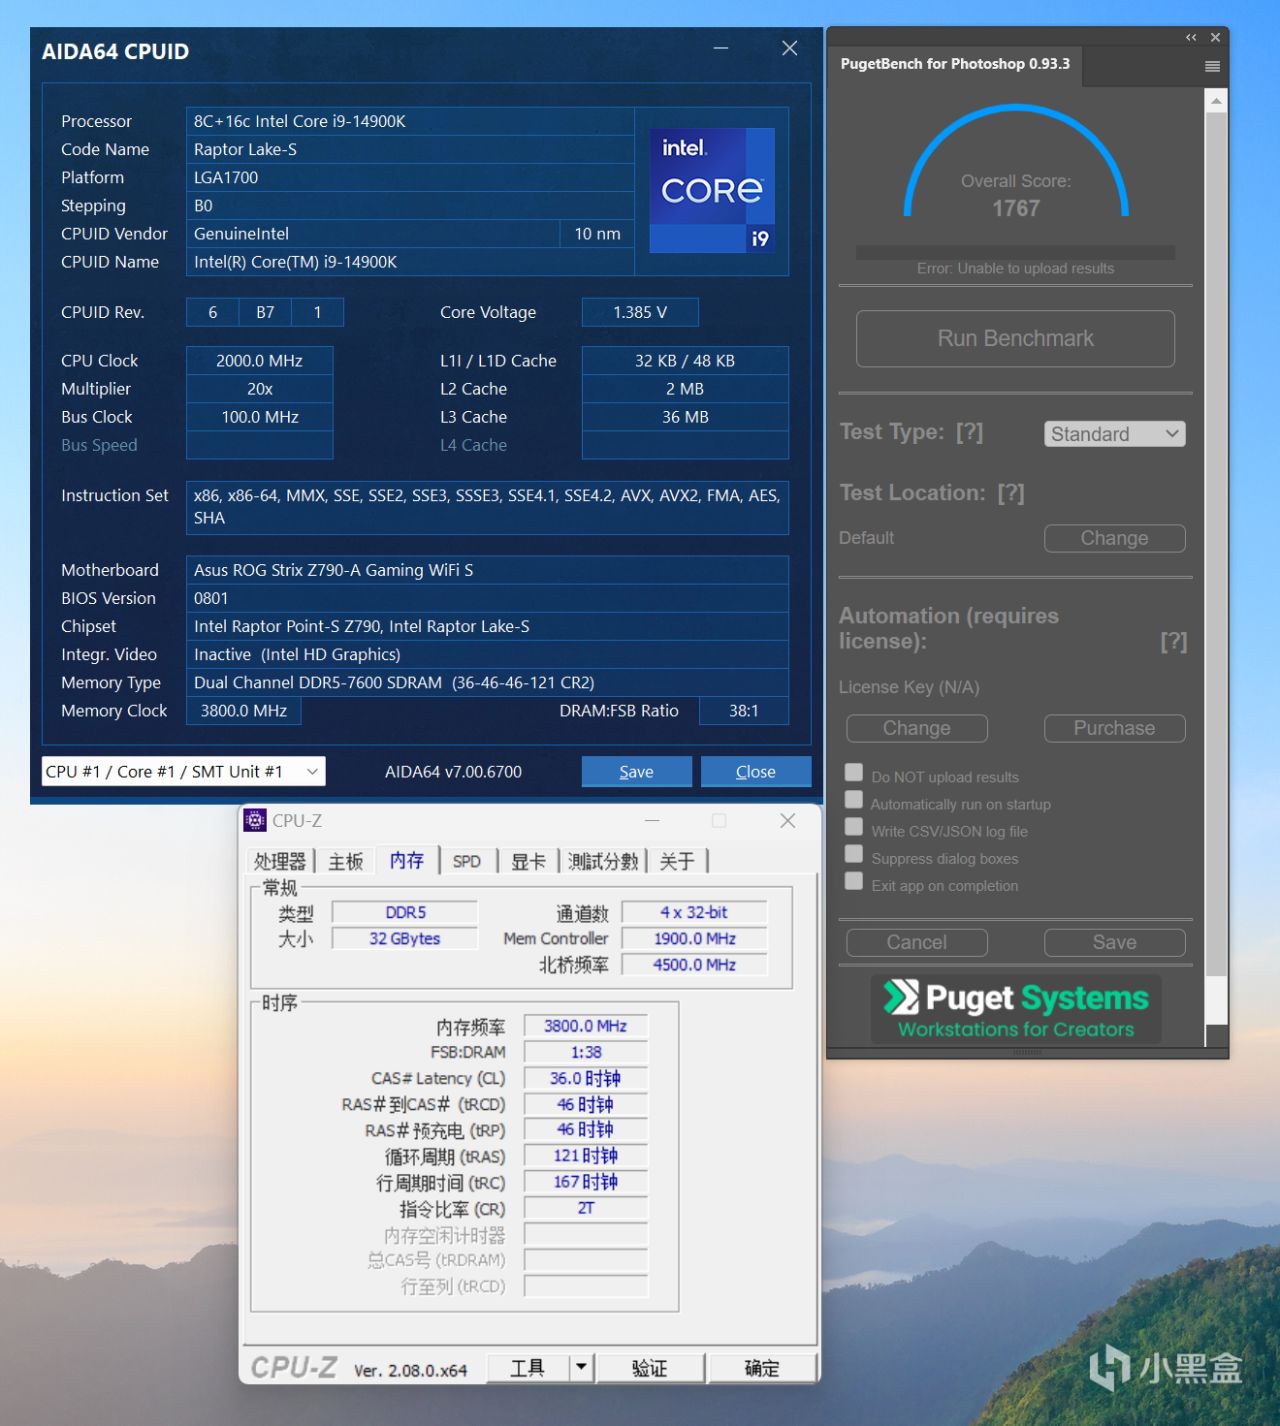Viewport: 1280px width, 1426px height.
Task: Click the Memory Clock 3800.0 MHz field
Action: click(244, 711)
